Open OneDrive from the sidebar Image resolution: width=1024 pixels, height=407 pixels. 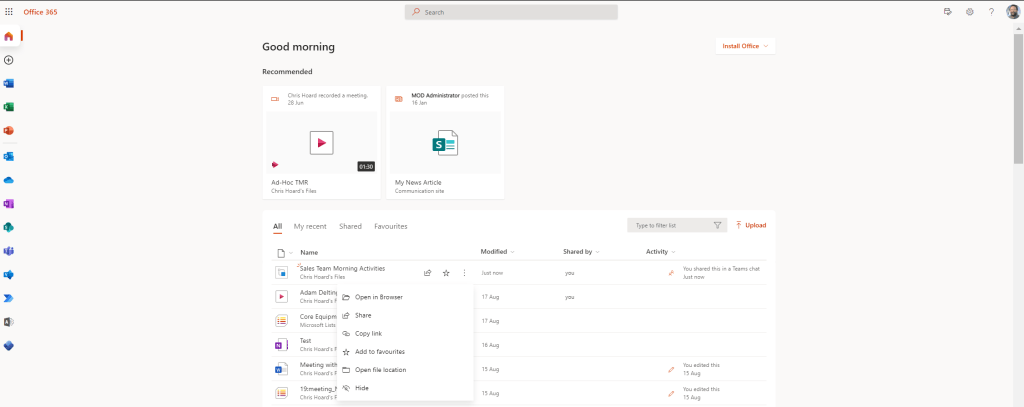(9, 180)
